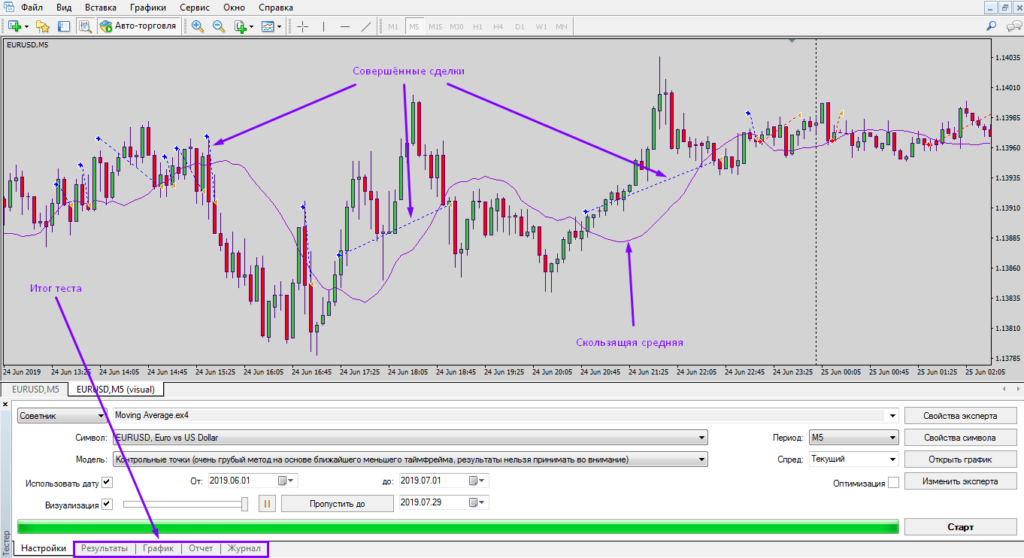The image size is (1024, 558).
Task: Open the indicators list dropdown arrow
Action: pyautogui.click(x=251, y=27)
